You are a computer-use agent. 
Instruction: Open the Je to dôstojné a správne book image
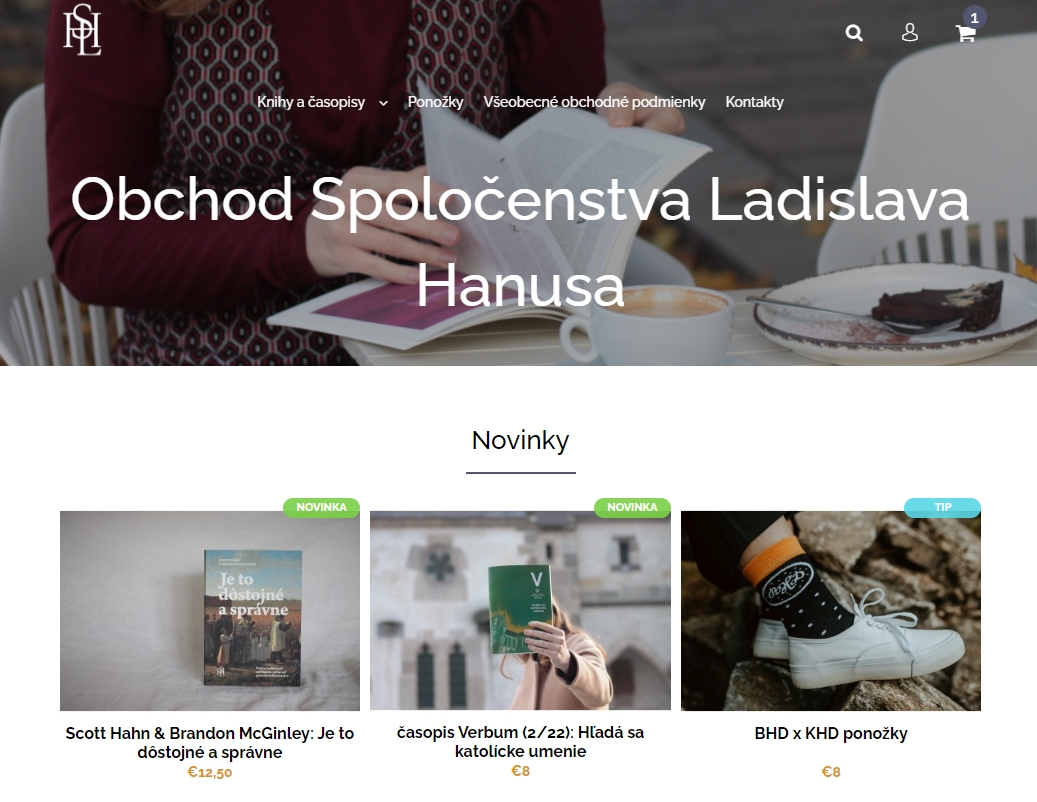coord(210,610)
